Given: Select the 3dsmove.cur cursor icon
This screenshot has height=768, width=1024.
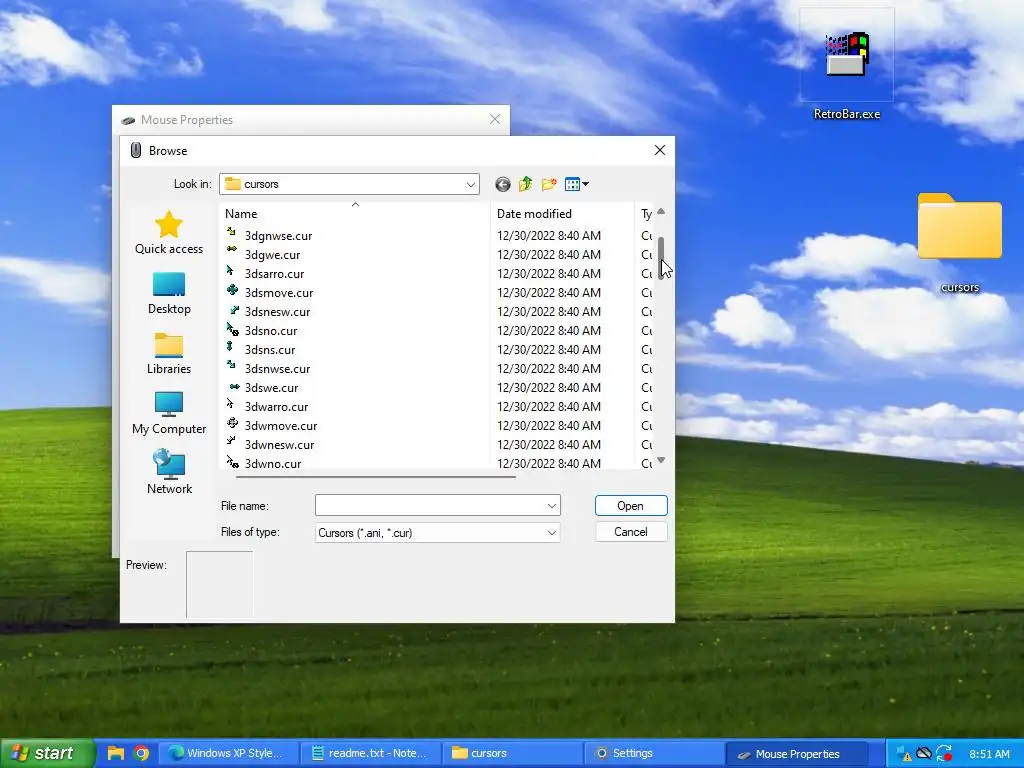Looking at the screenshot, I should coord(232,289).
